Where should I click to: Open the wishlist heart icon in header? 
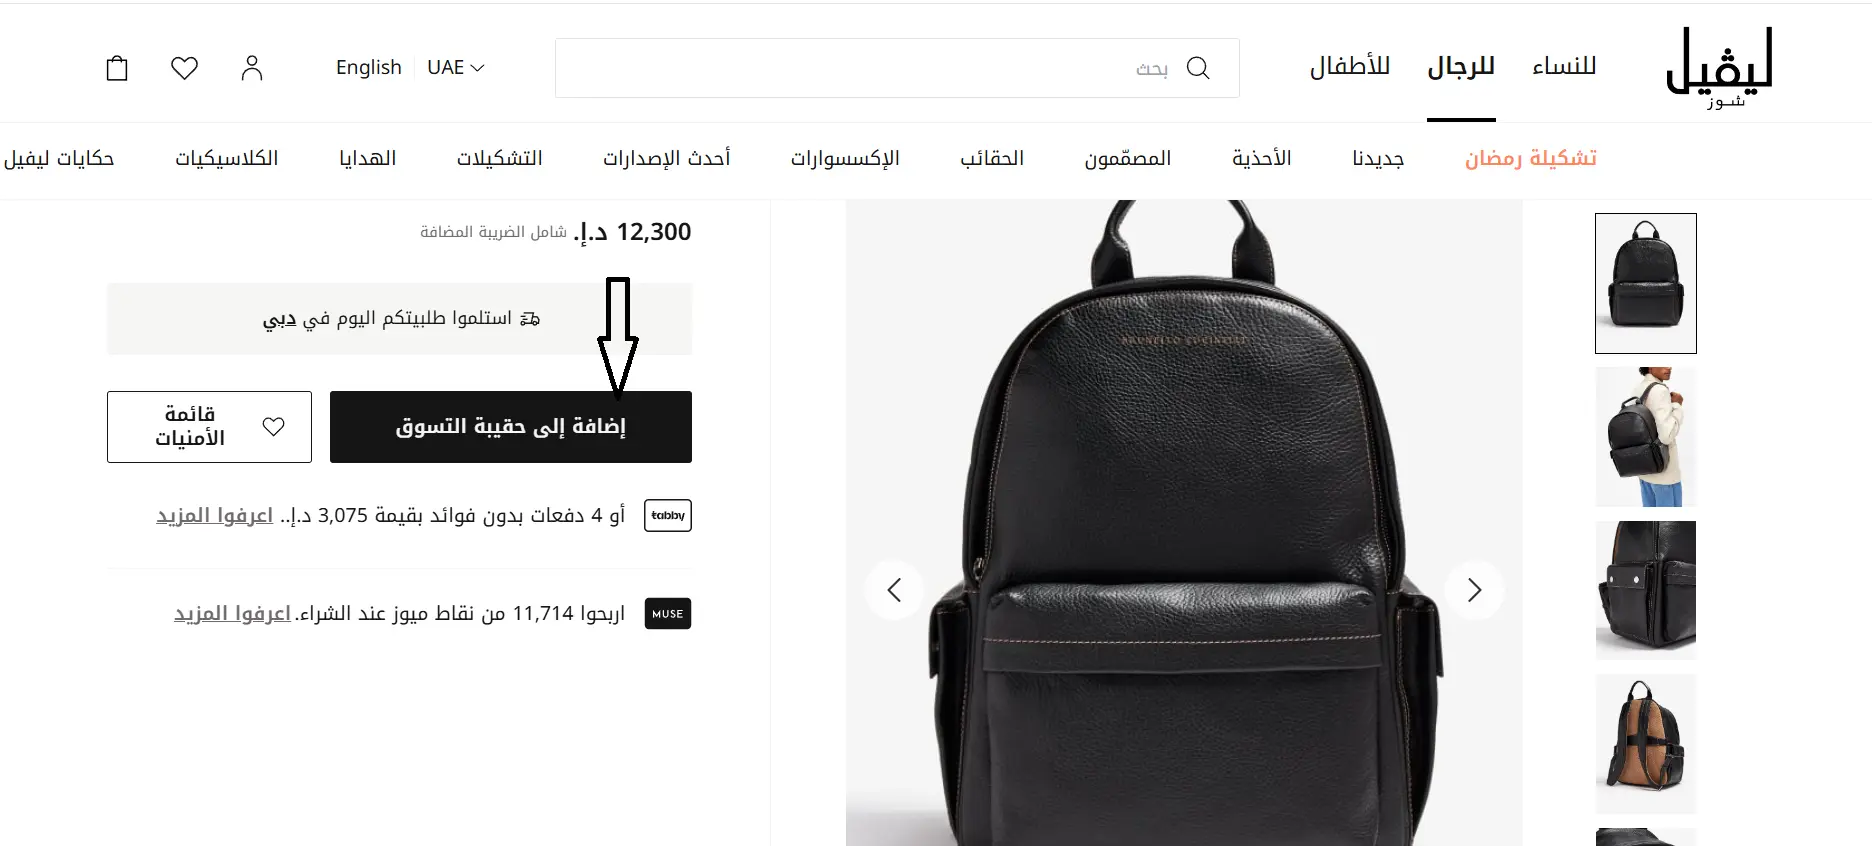[184, 68]
